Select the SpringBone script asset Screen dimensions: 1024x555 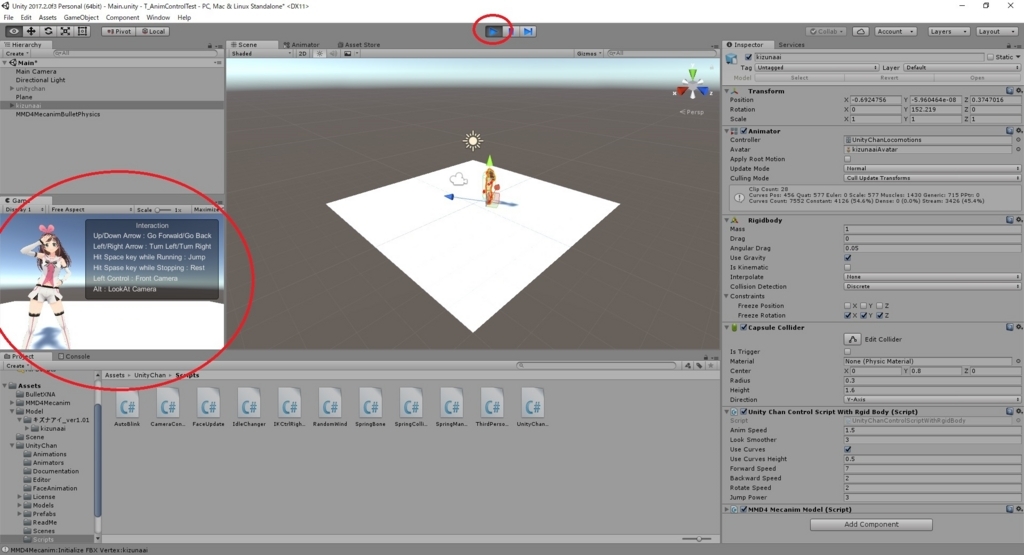(x=370, y=408)
